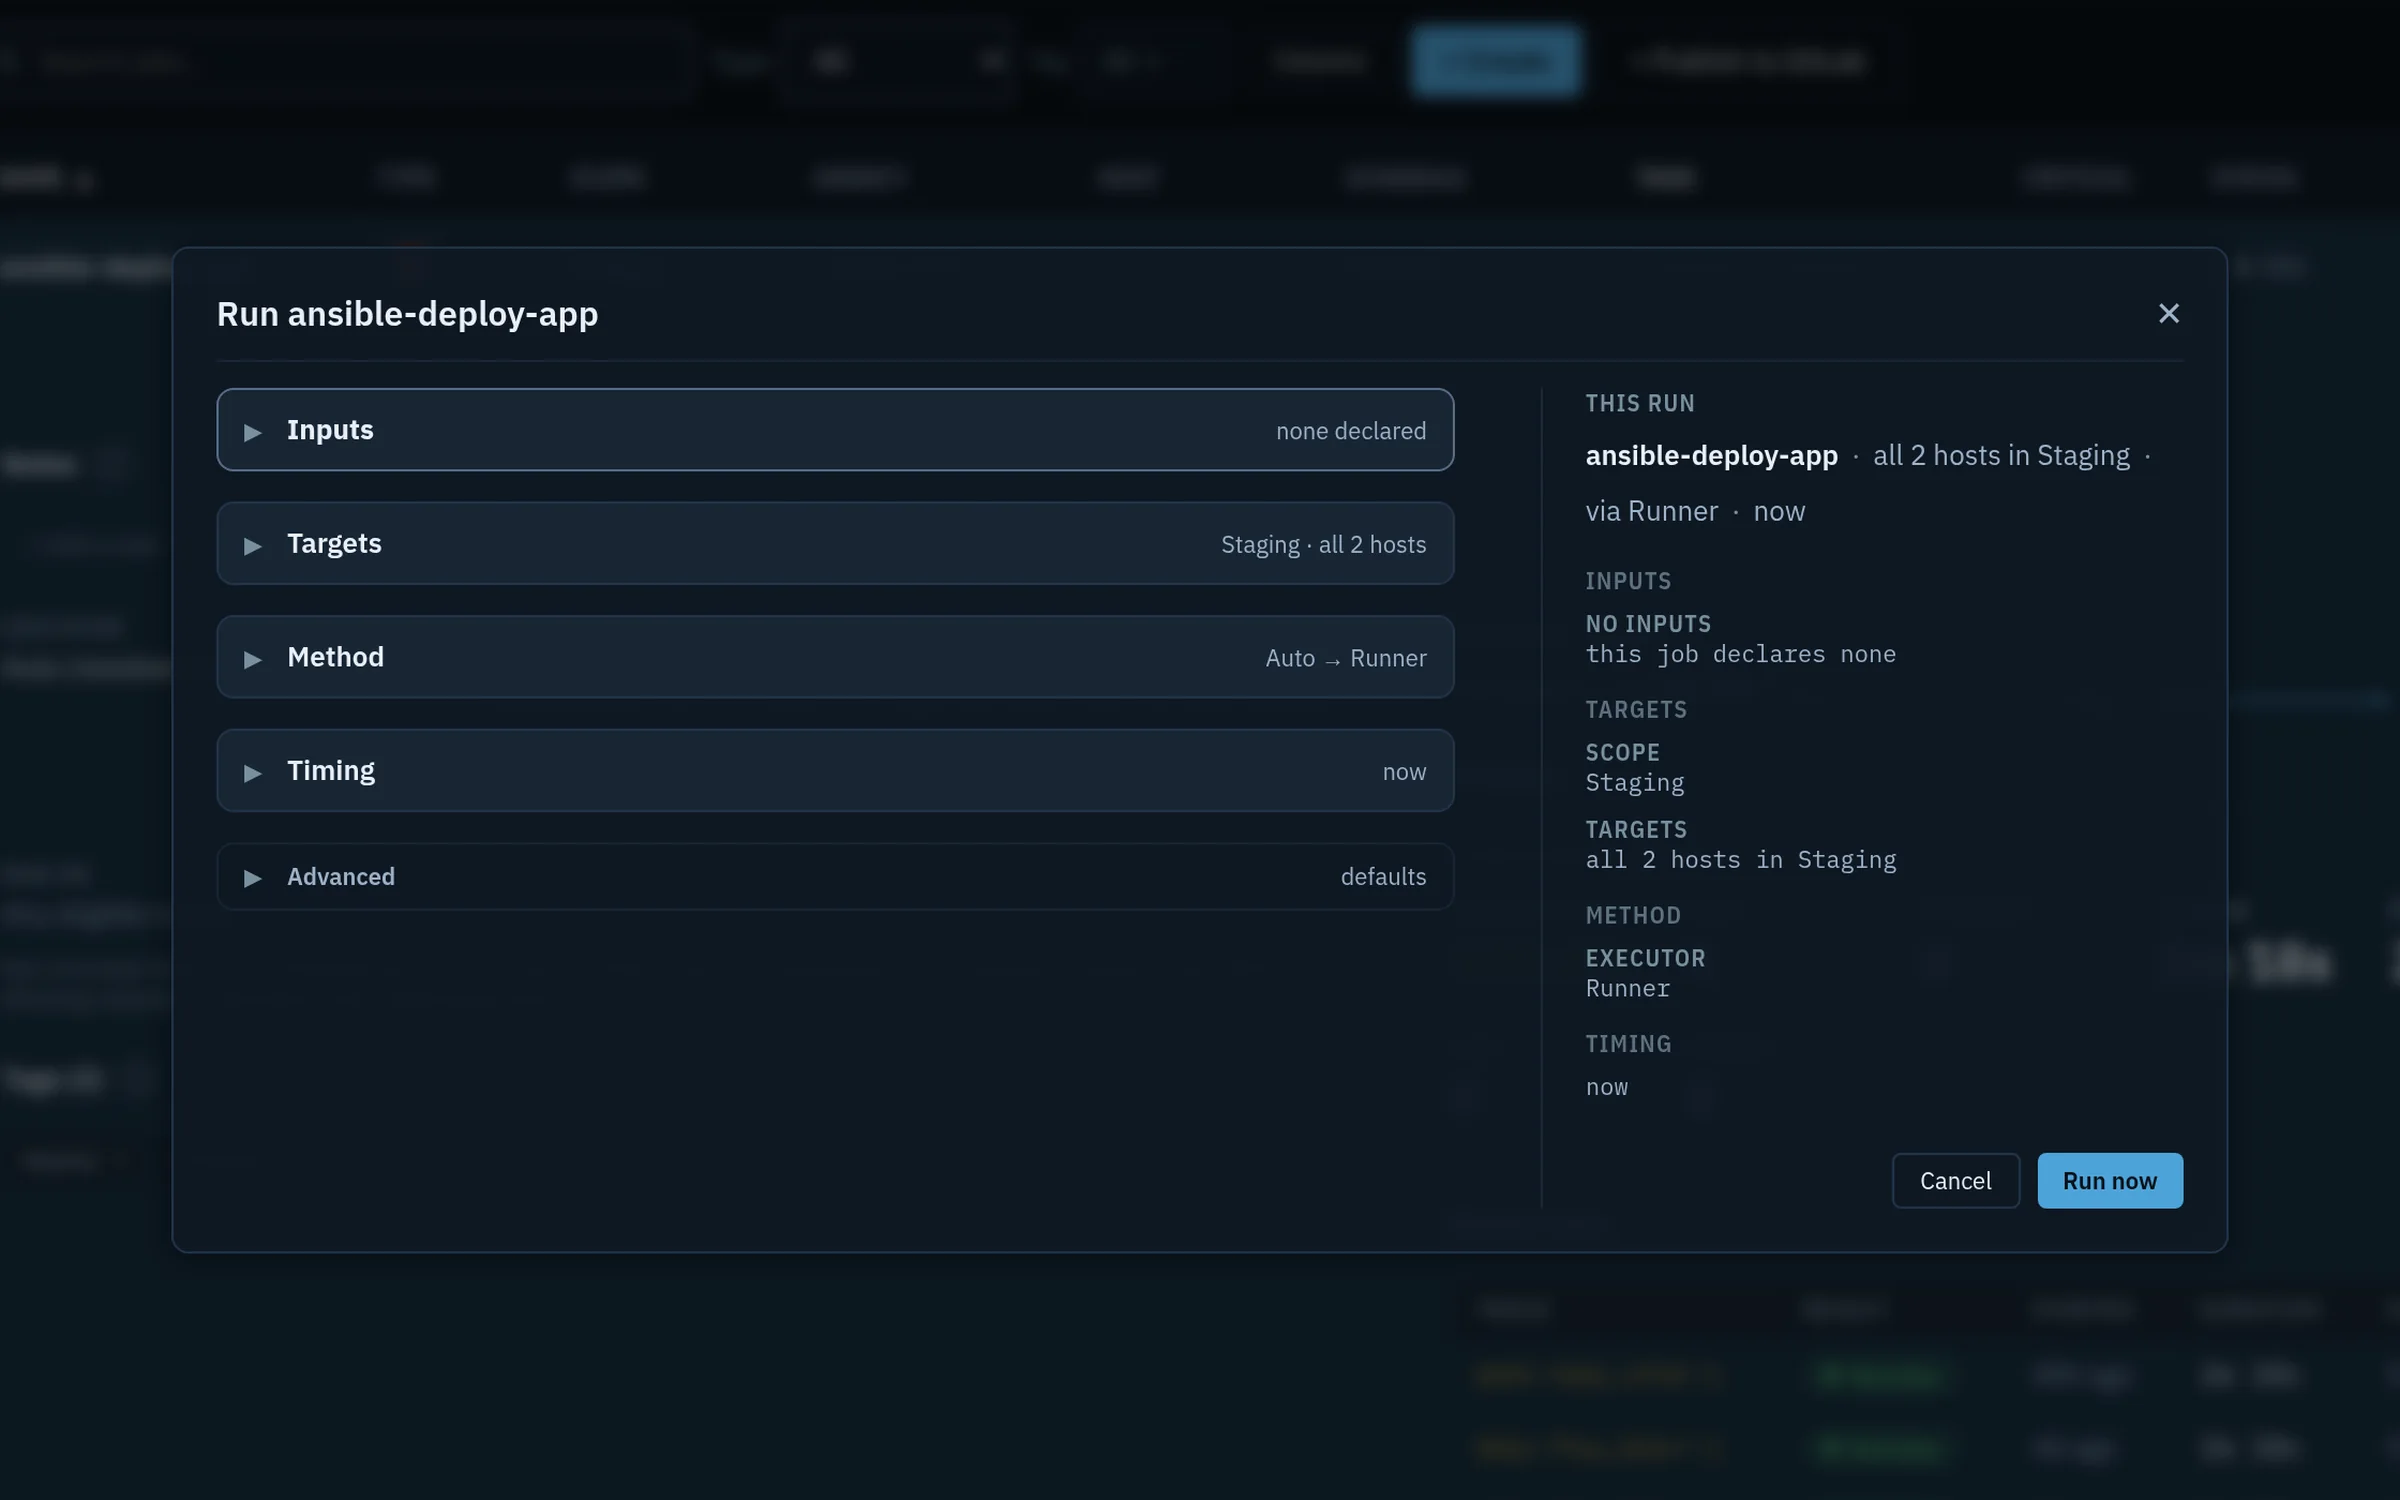Expand the Targets section
The image size is (2400, 1500).
(835, 543)
